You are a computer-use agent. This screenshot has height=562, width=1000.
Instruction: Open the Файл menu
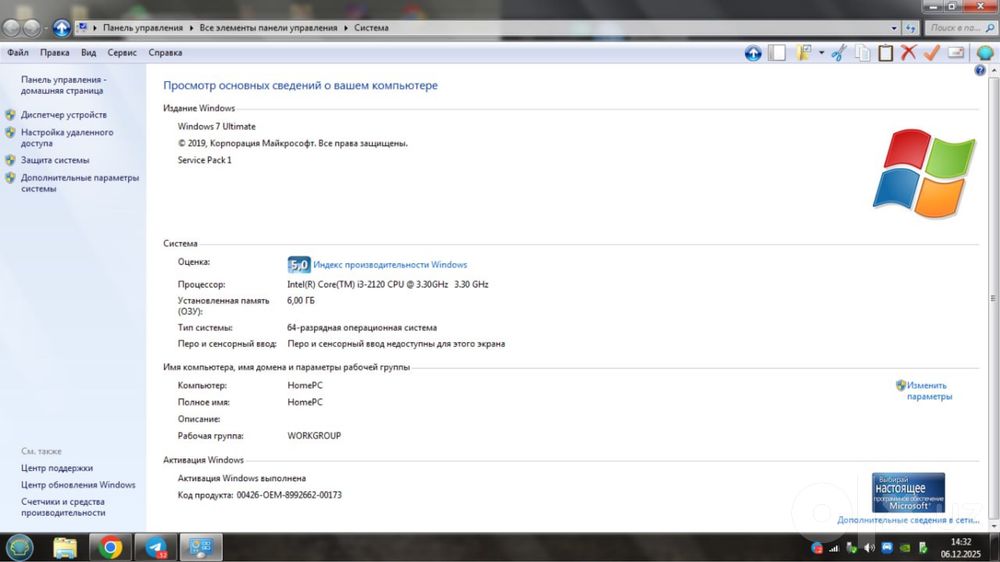click(x=18, y=52)
